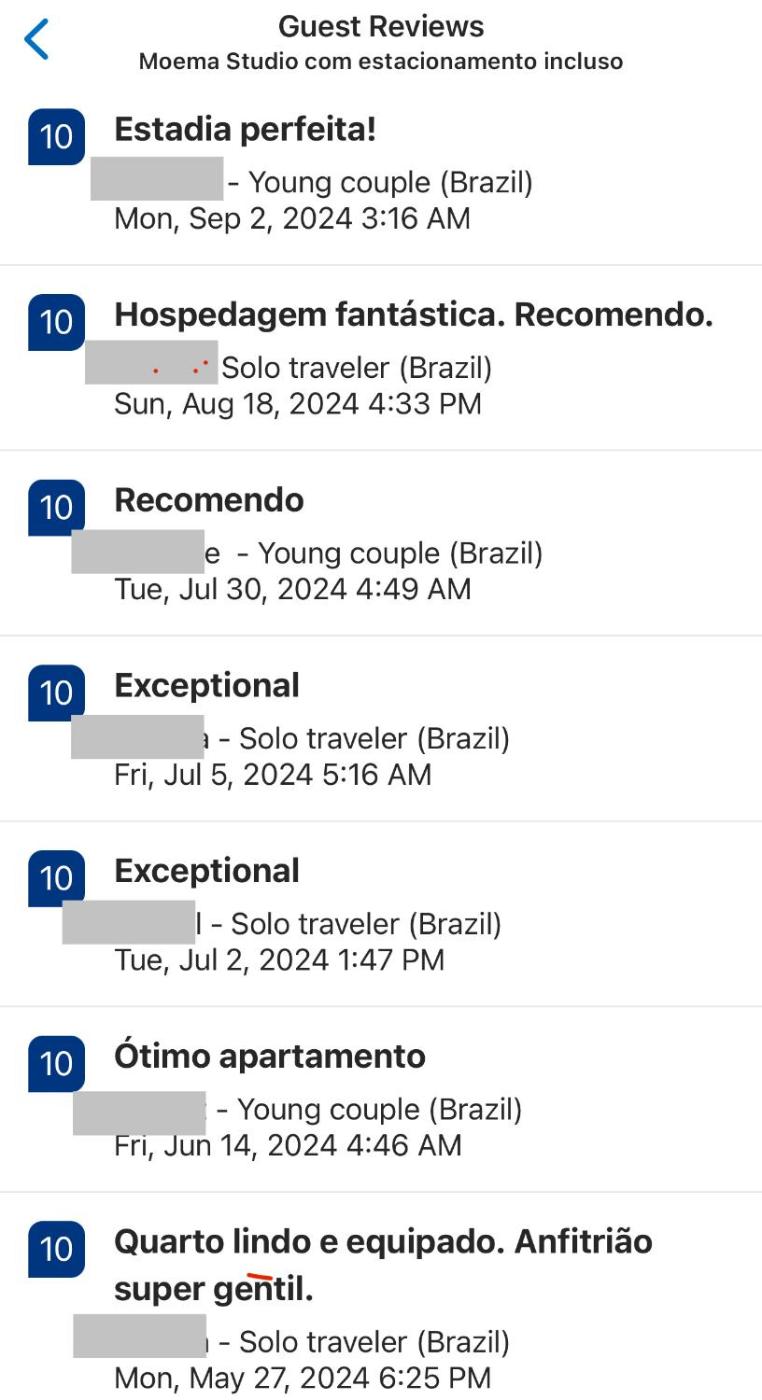Select the 10 badge next to Ótimo apartamento
Image resolution: width=762 pixels, height=1400 pixels.
[56, 1063]
